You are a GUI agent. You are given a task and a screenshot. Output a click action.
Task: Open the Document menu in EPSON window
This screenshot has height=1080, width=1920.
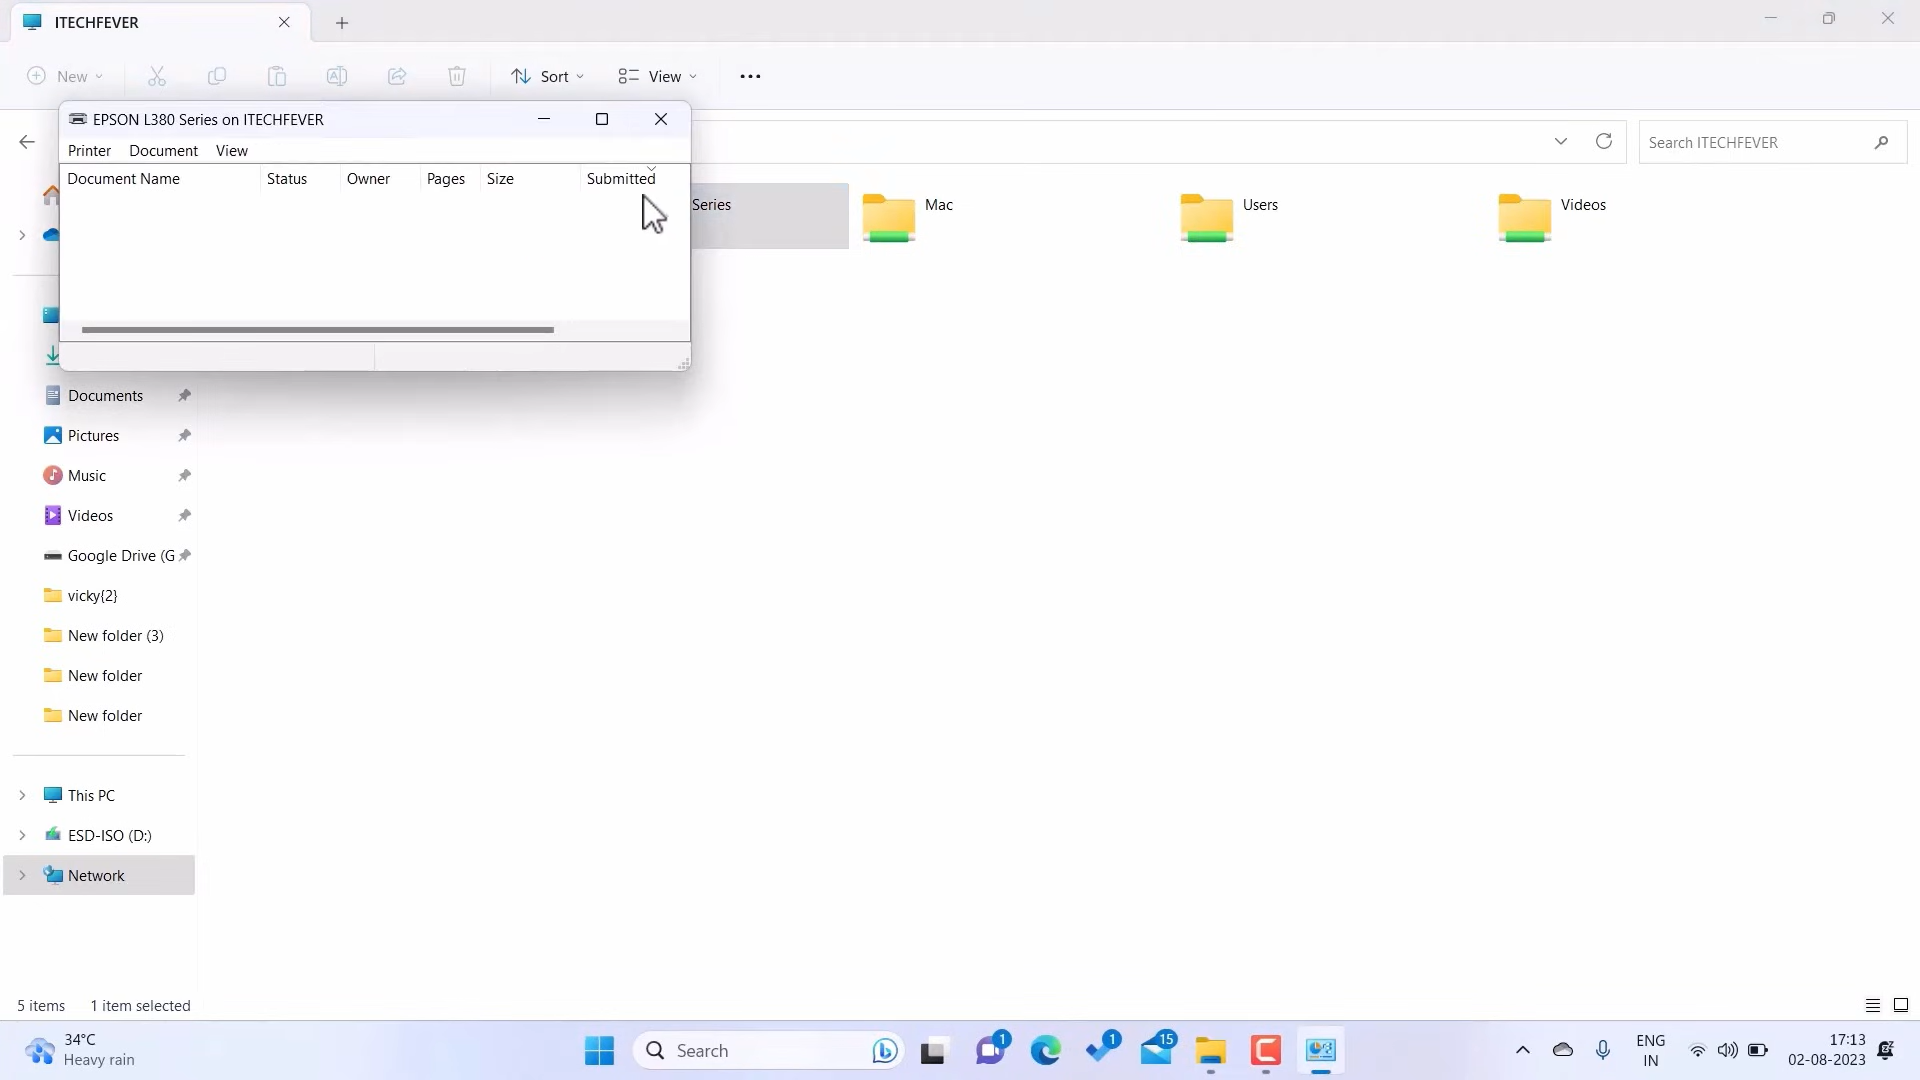tap(163, 150)
